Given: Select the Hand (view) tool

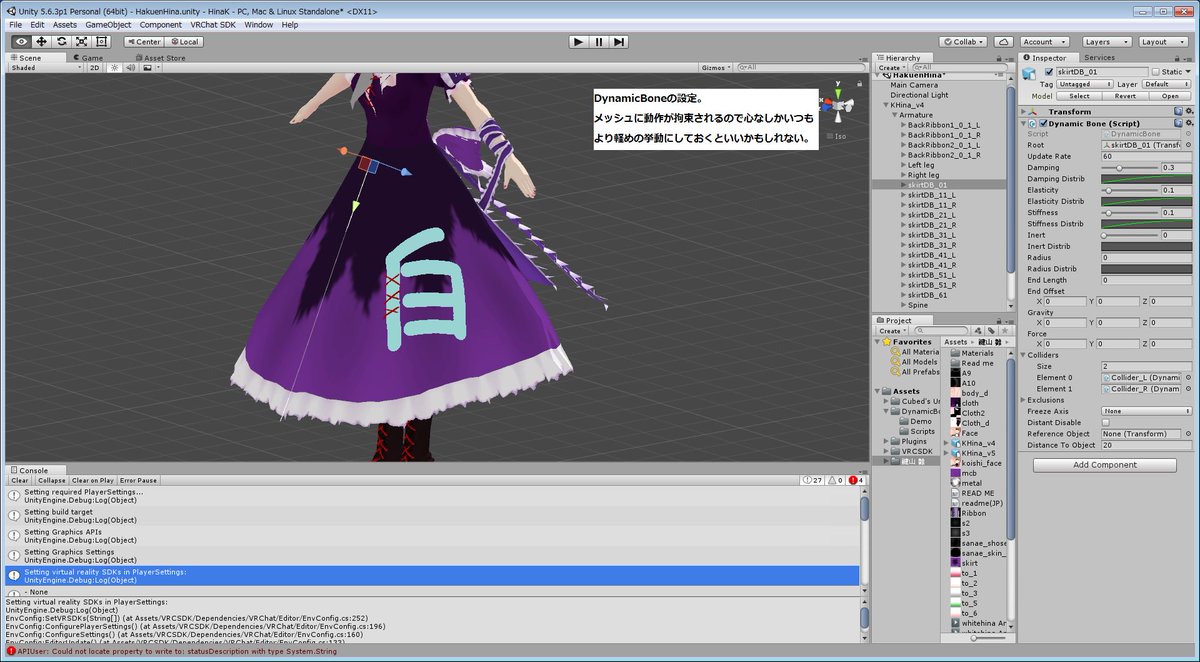Looking at the screenshot, I should (x=21, y=41).
